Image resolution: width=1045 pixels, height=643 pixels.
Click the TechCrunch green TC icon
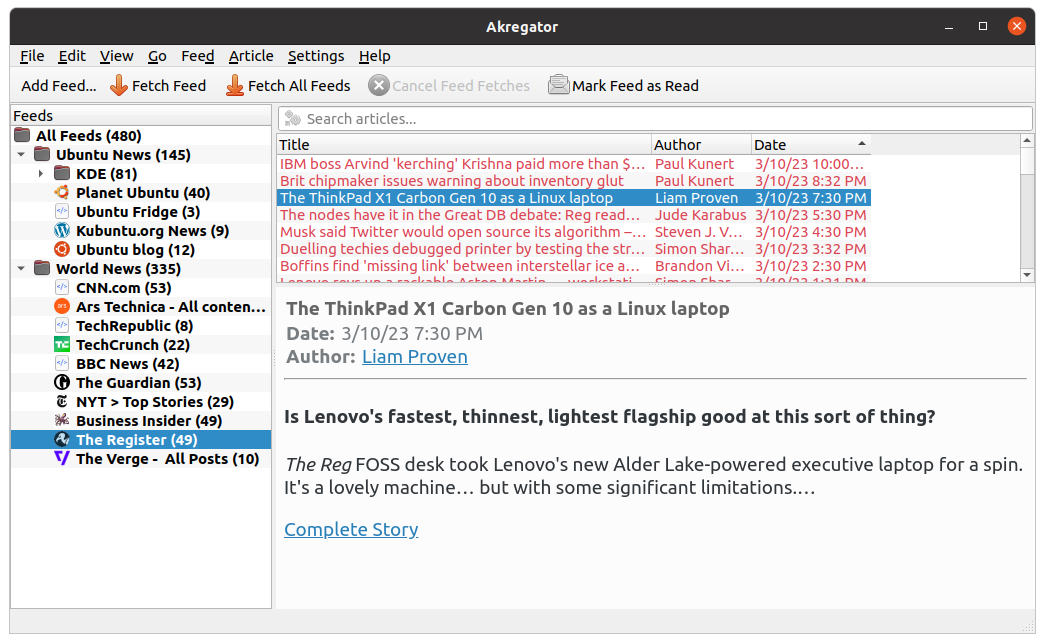coord(62,344)
